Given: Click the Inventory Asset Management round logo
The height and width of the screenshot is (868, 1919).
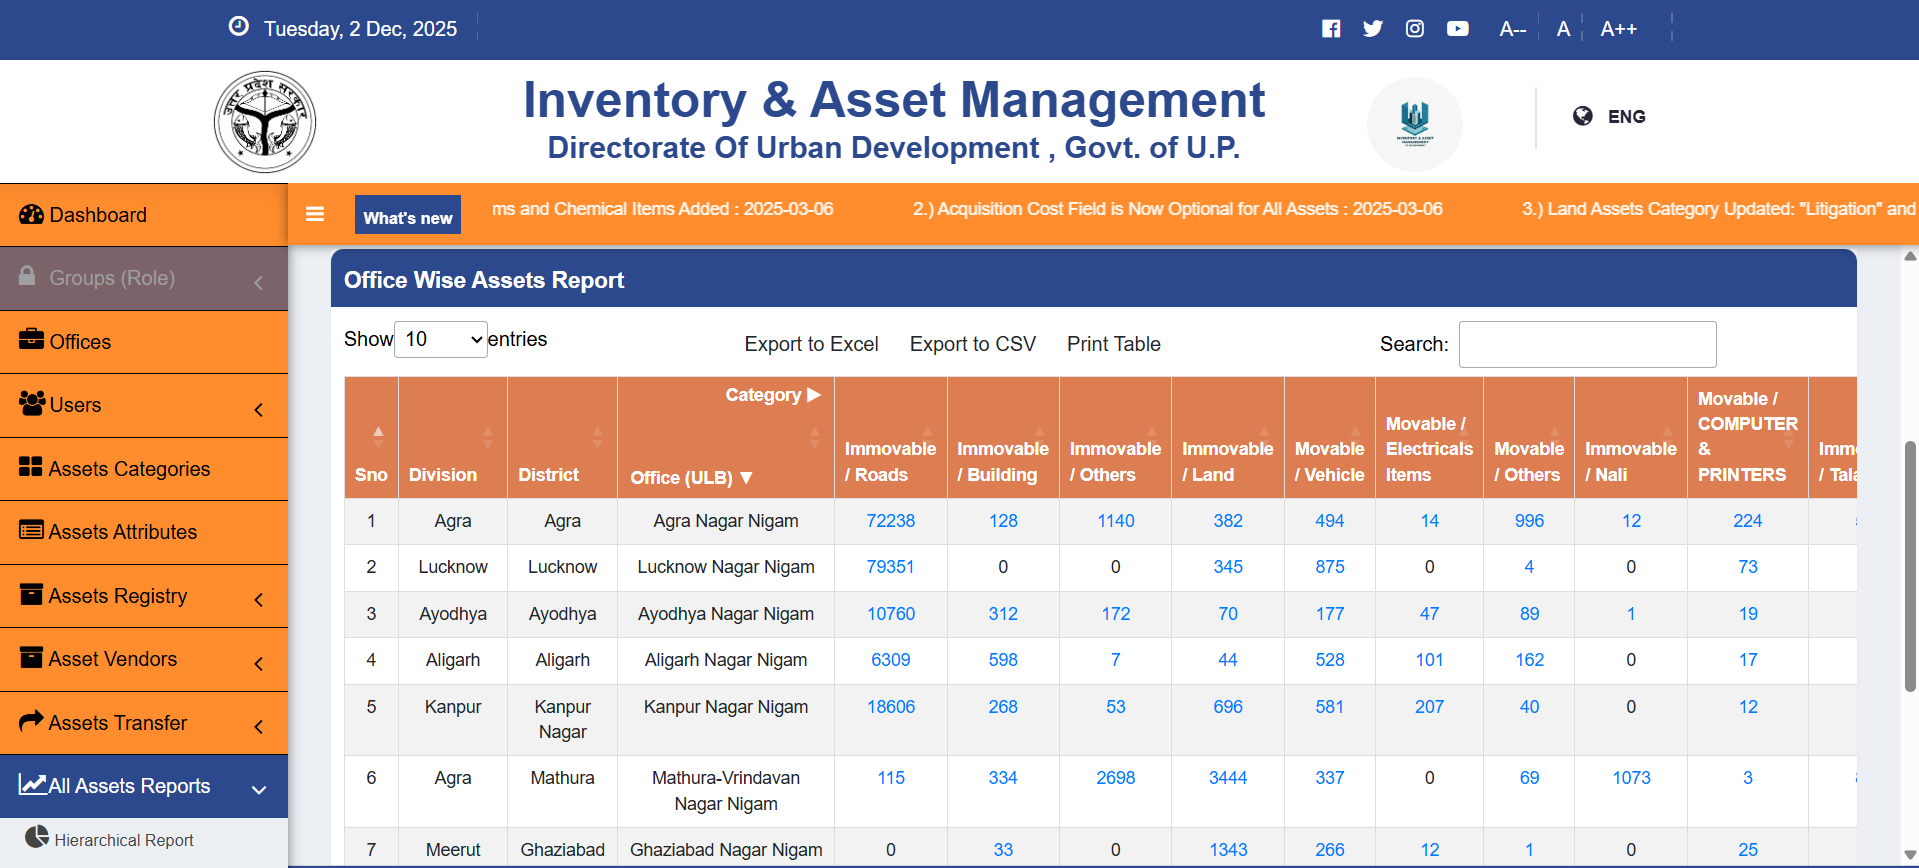Looking at the screenshot, I should pyautogui.click(x=1414, y=124).
